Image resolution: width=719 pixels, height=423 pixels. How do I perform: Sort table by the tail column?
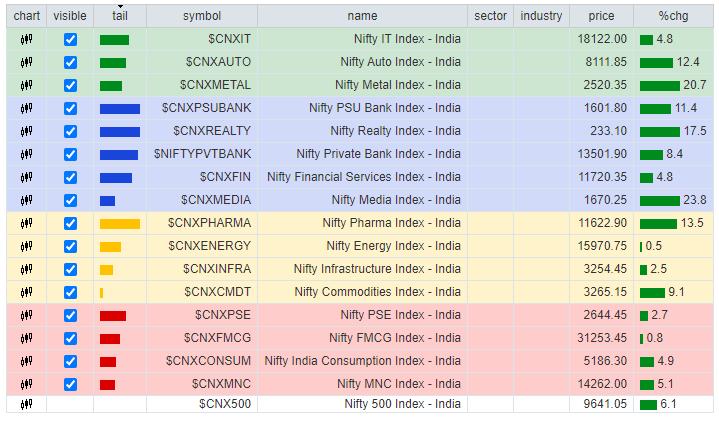pyautogui.click(x=119, y=16)
